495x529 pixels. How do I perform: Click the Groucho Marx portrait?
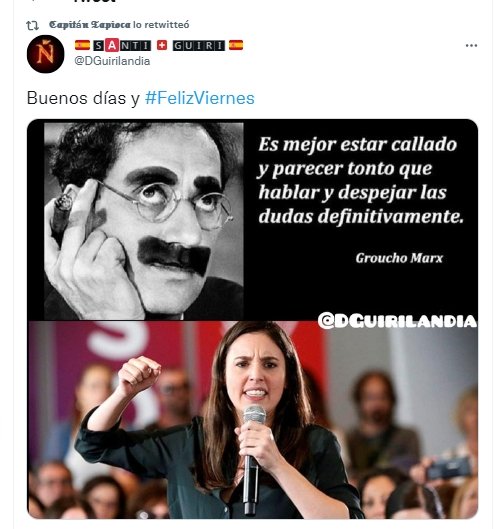(144, 221)
